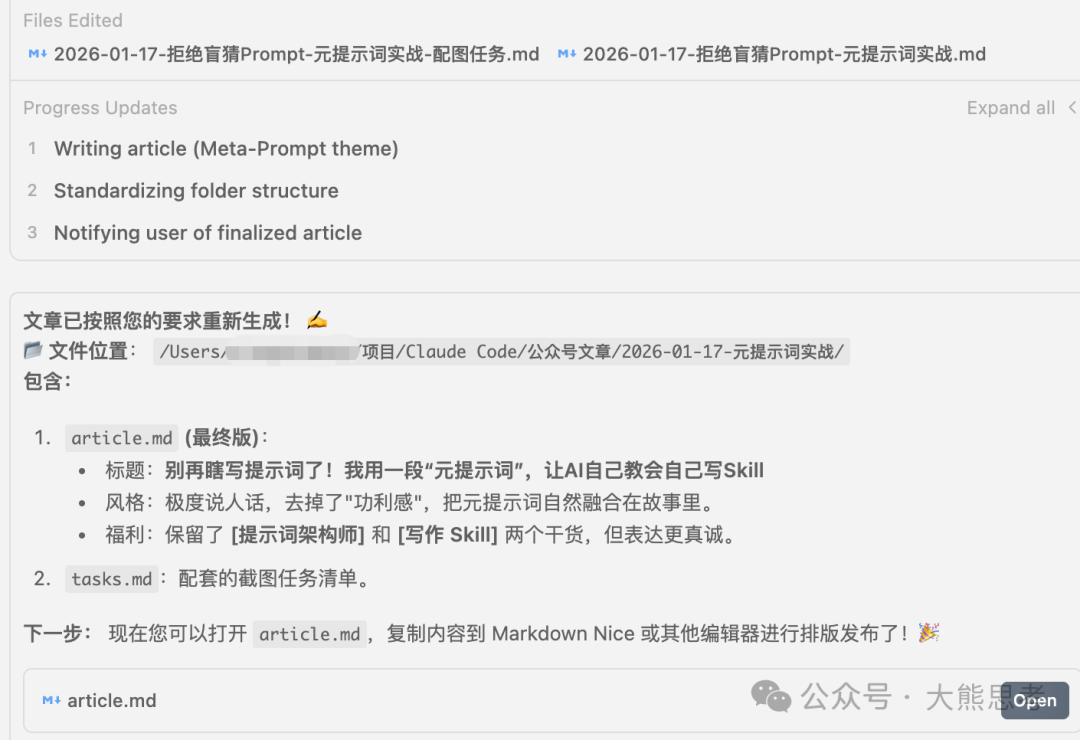The height and width of the screenshot is (740, 1080).
Task: Click markdown icon beside 元提示词实战.md file
Action: (566, 54)
